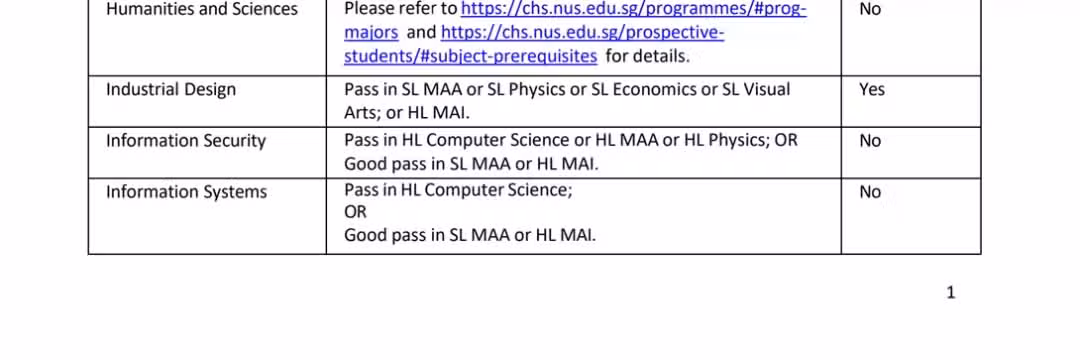
Task: Click the standalone 'OR' in Information Systems row
Action: tap(355, 212)
